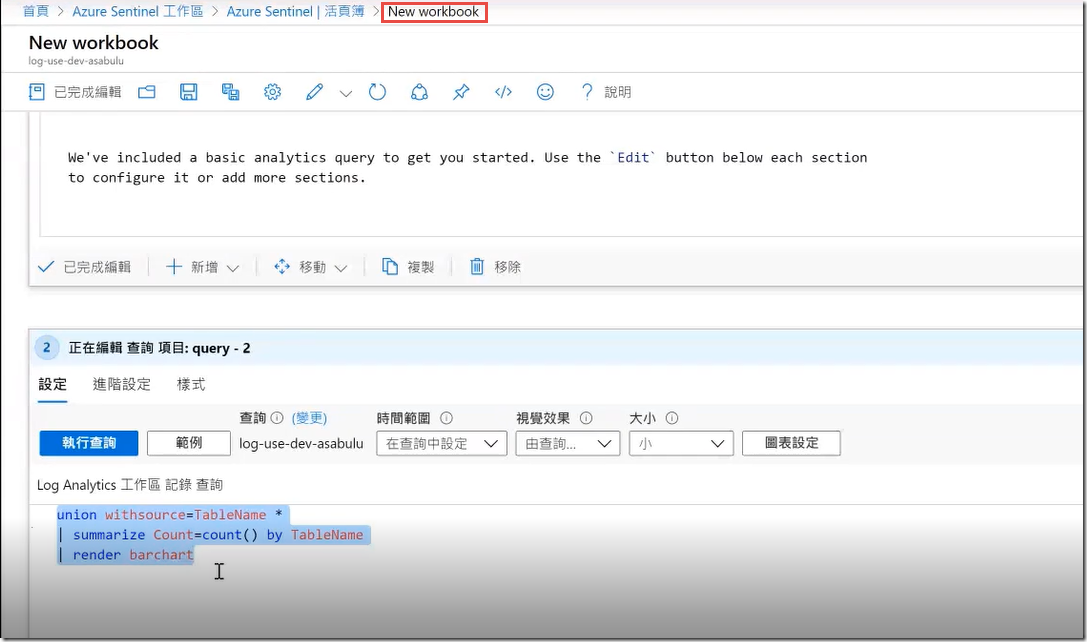
Task: Open Azure Sentinel 工作區 breadcrumb
Action: 138,11
